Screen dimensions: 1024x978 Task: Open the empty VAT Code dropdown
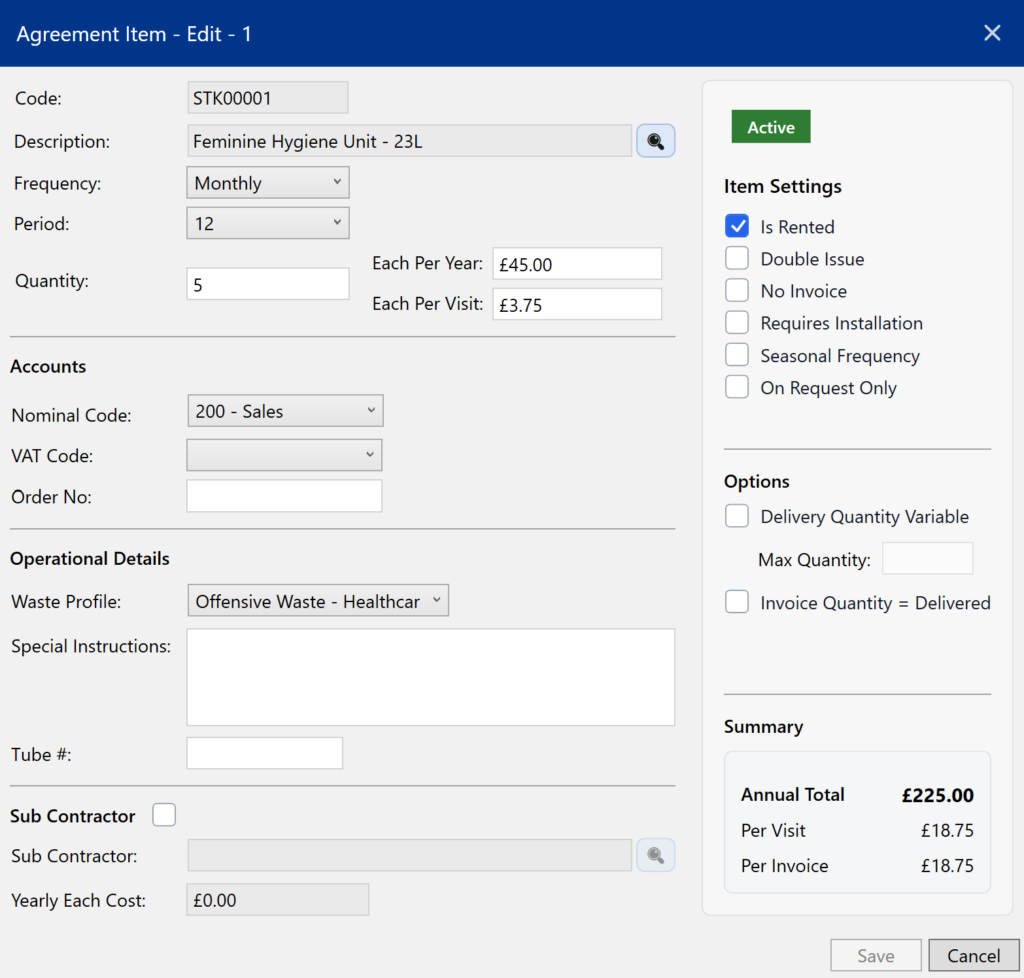pyautogui.click(x=285, y=455)
